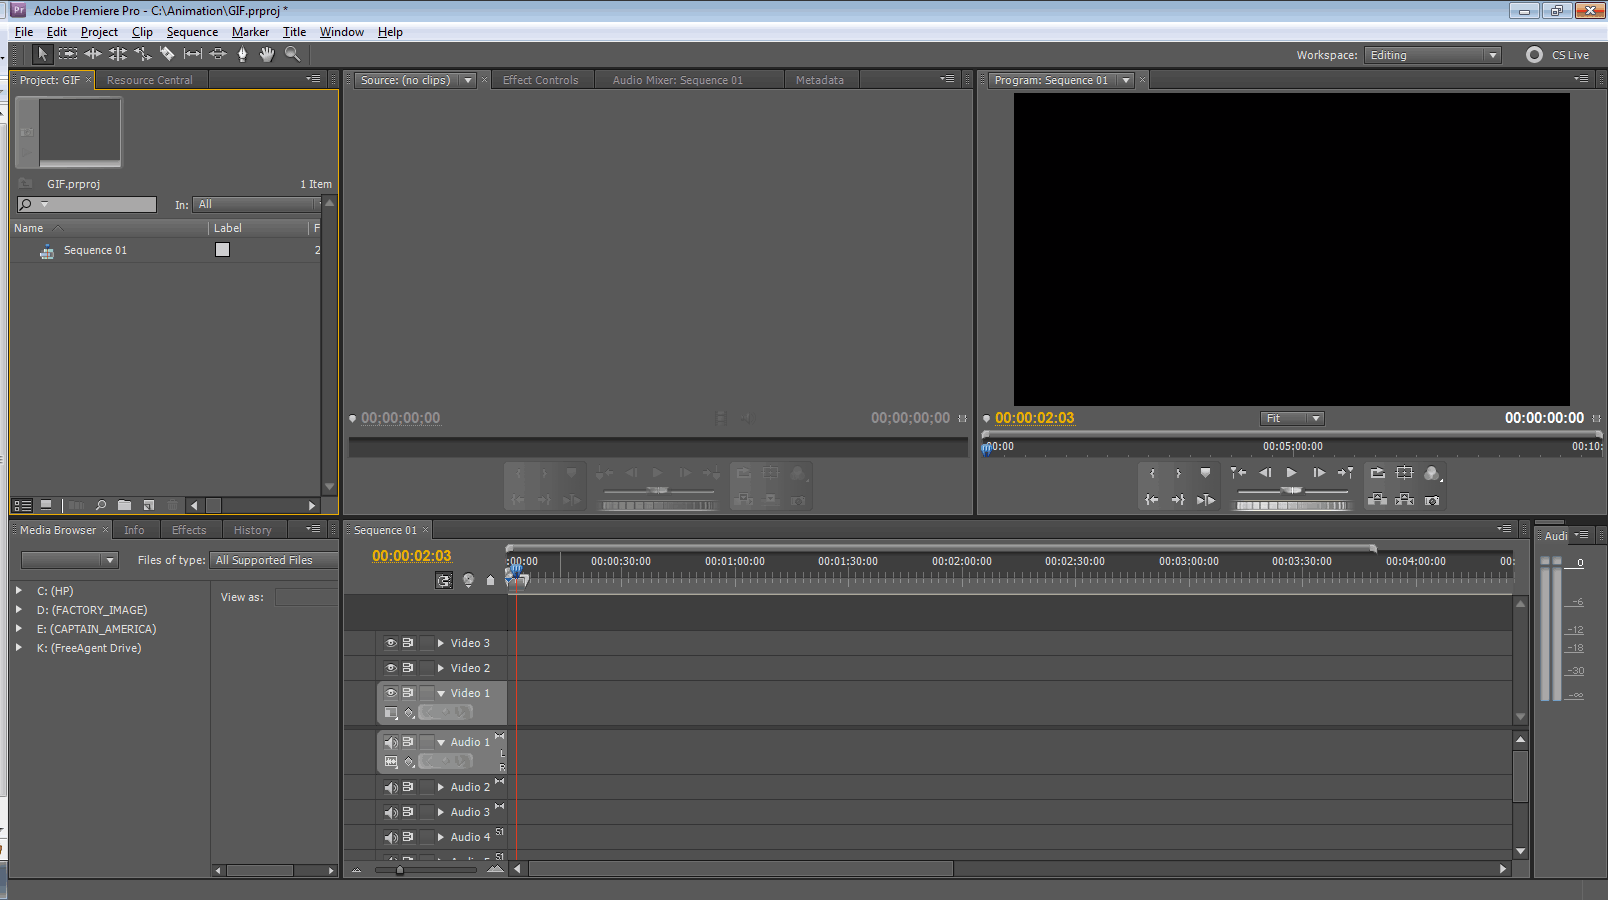Open the Fit zoom level dropdown
The width and height of the screenshot is (1608, 900).
coord(1292,418)
